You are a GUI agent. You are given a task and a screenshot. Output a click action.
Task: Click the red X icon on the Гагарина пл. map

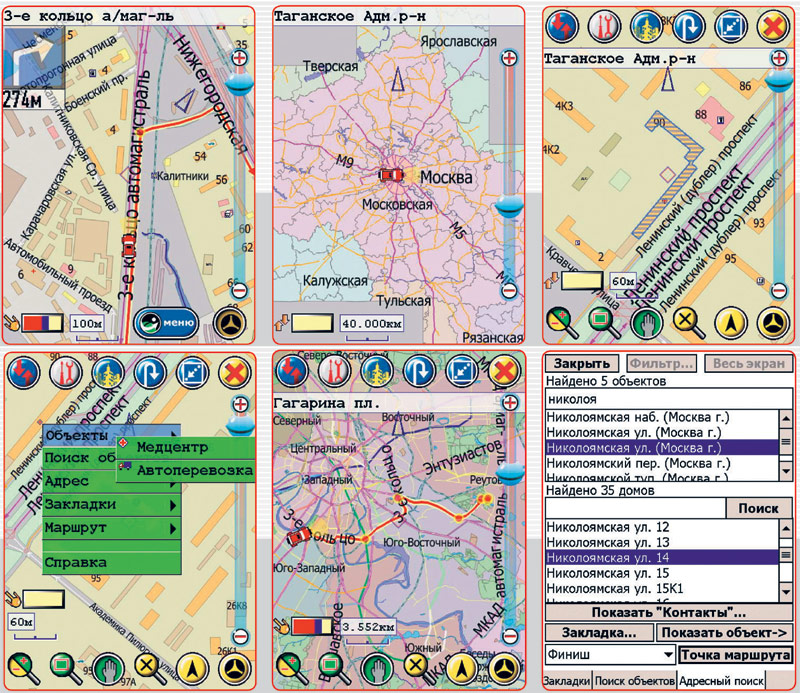tap(504, 370)
